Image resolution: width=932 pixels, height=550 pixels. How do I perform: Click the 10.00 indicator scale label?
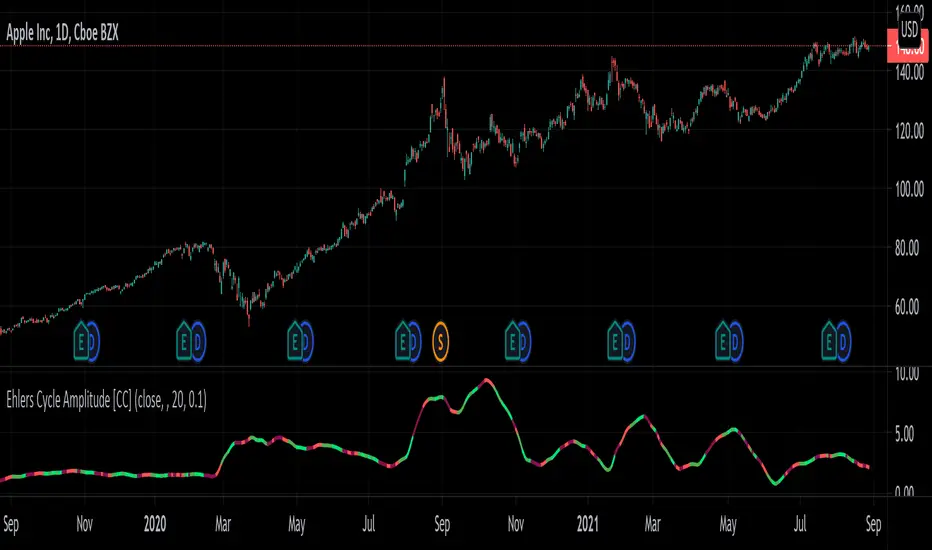point(907,373)
